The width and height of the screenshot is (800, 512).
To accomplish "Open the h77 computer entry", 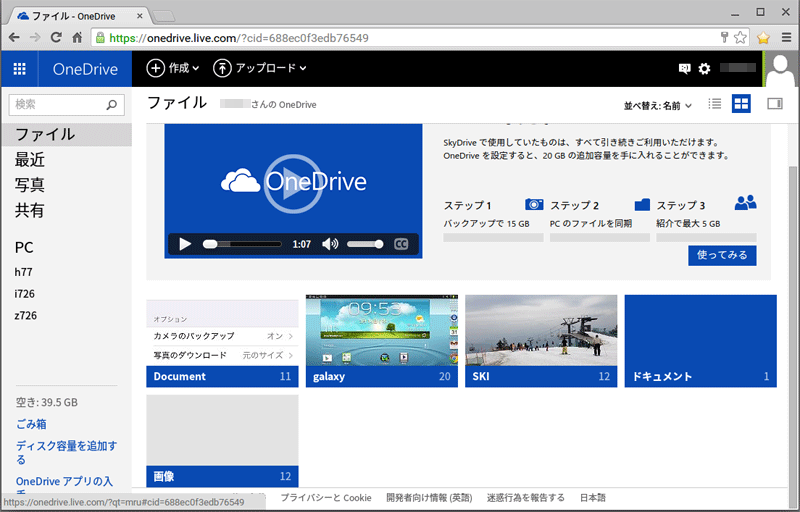I will [x=23, y=272].
